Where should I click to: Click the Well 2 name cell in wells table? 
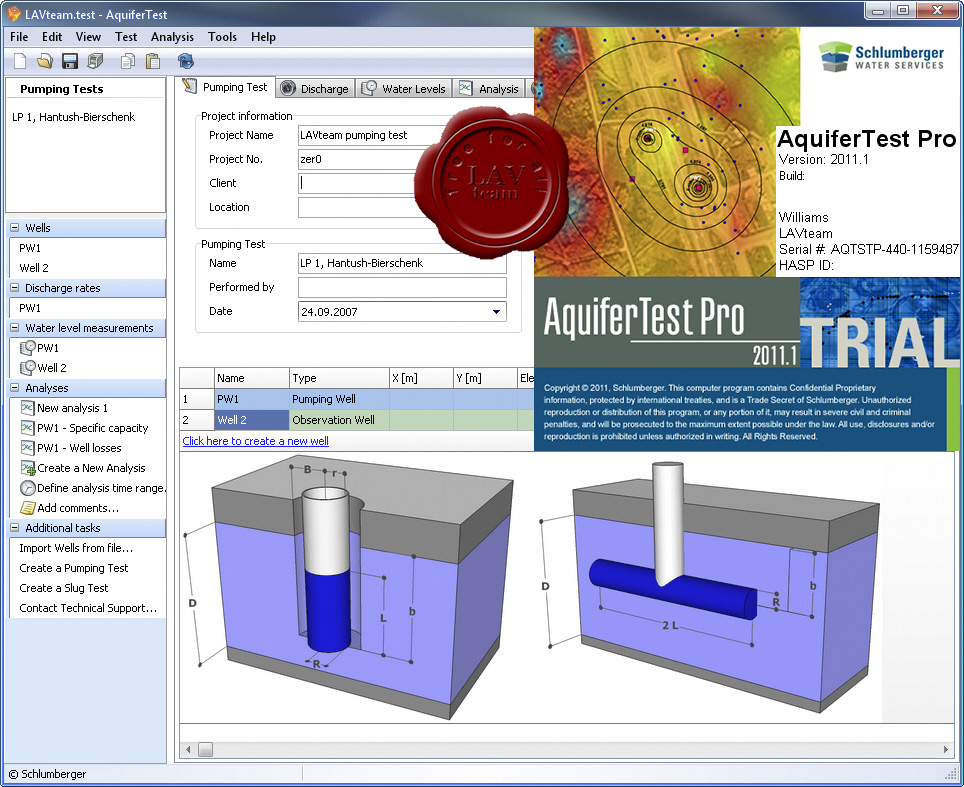(x=251, y=420)
